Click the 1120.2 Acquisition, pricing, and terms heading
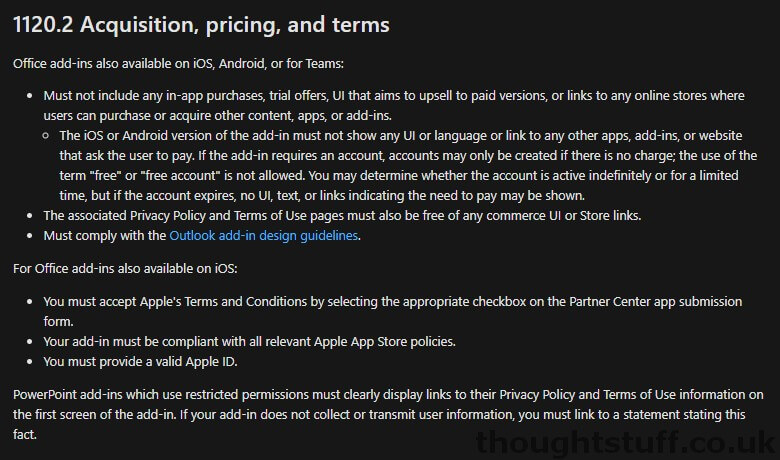 pyautogui.click(x=201, y=25)
